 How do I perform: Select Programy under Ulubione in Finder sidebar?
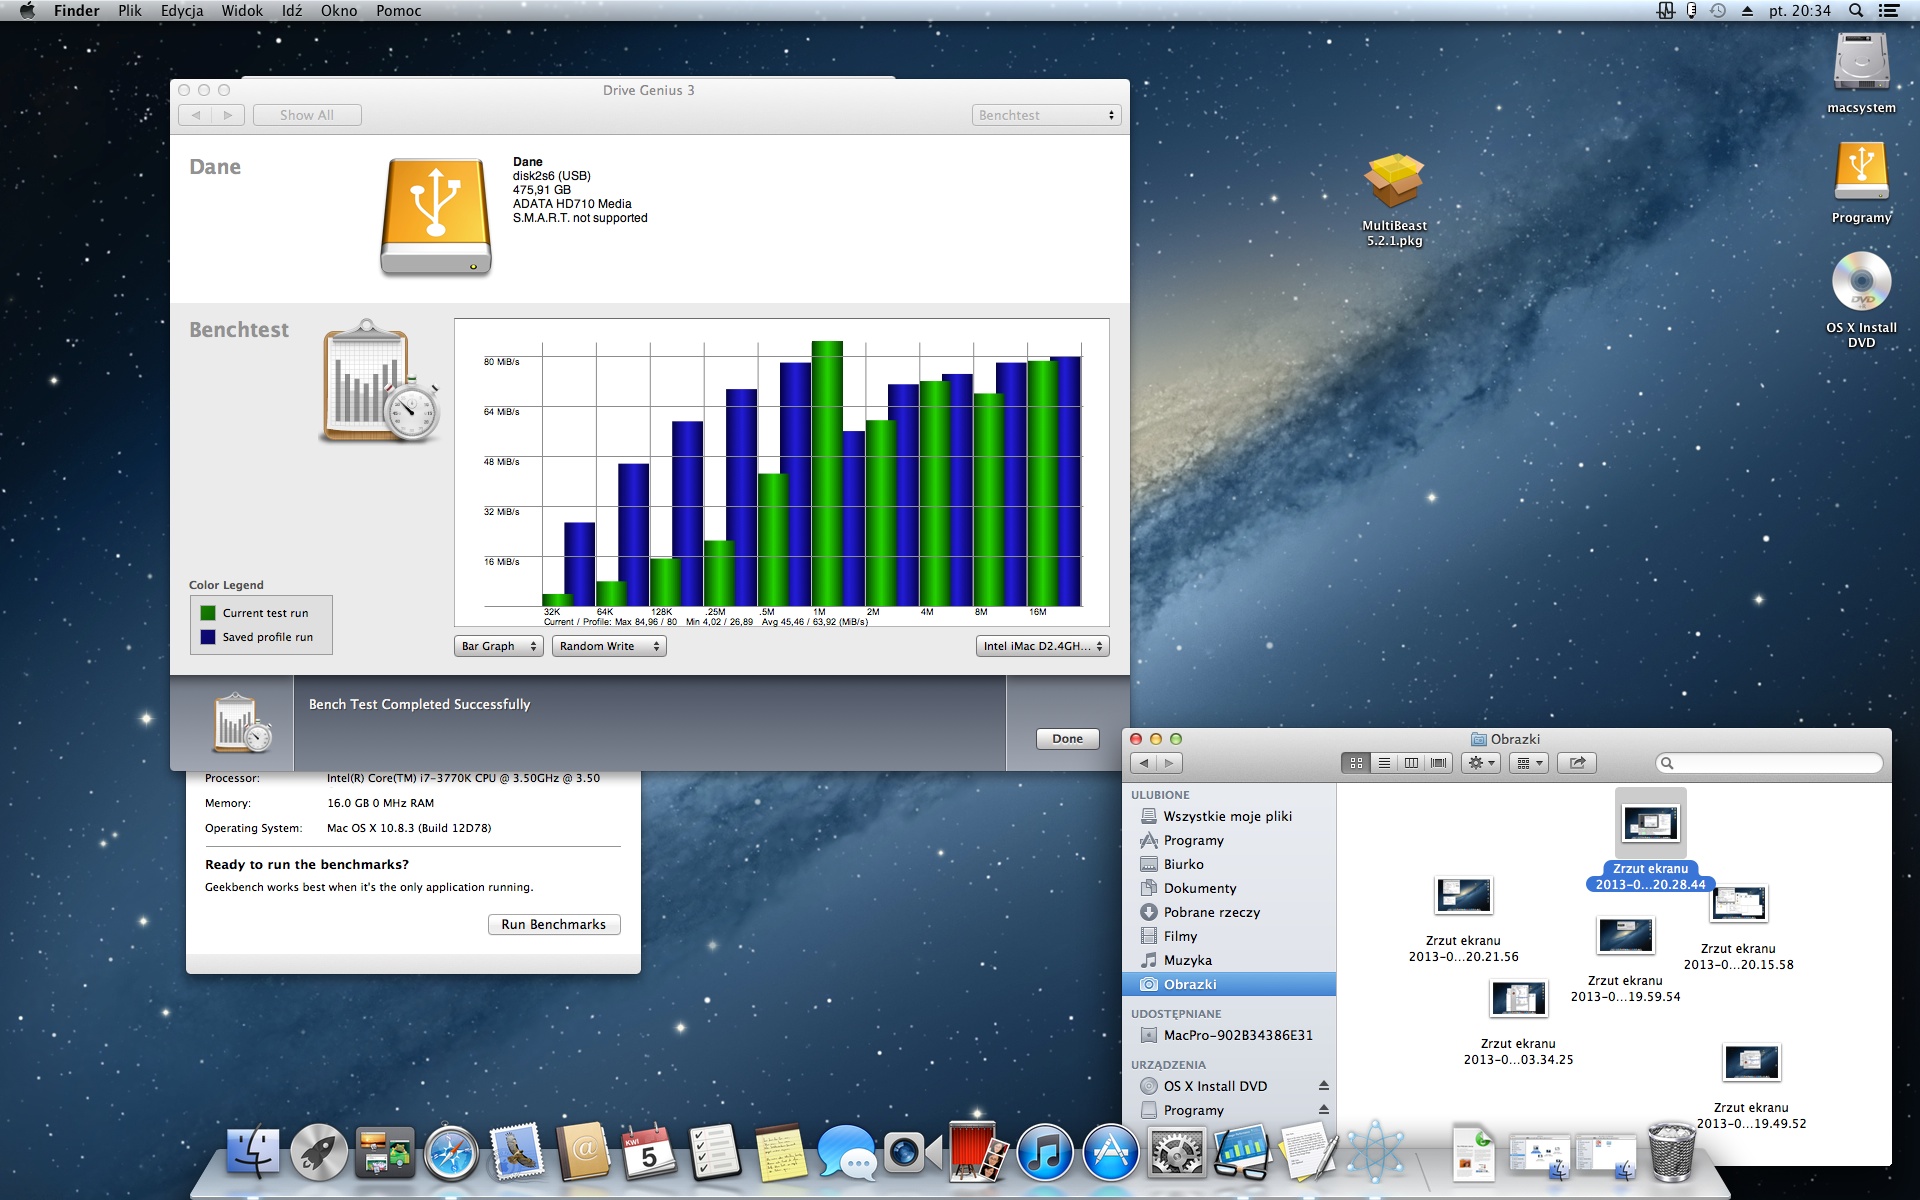[1229, 840]
